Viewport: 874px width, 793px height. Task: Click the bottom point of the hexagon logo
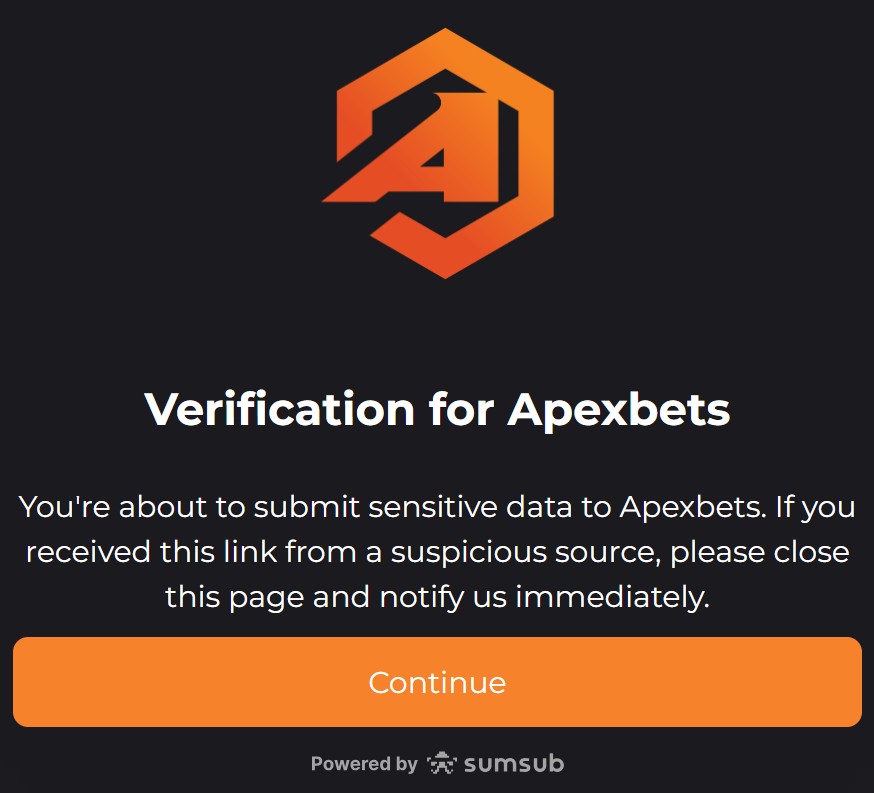[445, 275]
